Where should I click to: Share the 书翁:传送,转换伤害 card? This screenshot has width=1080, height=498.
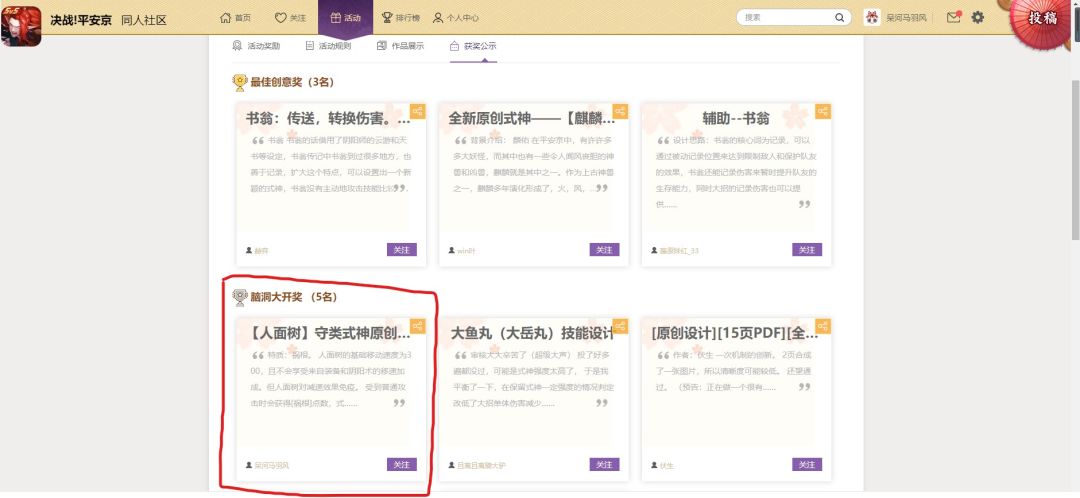click(418, 111)
